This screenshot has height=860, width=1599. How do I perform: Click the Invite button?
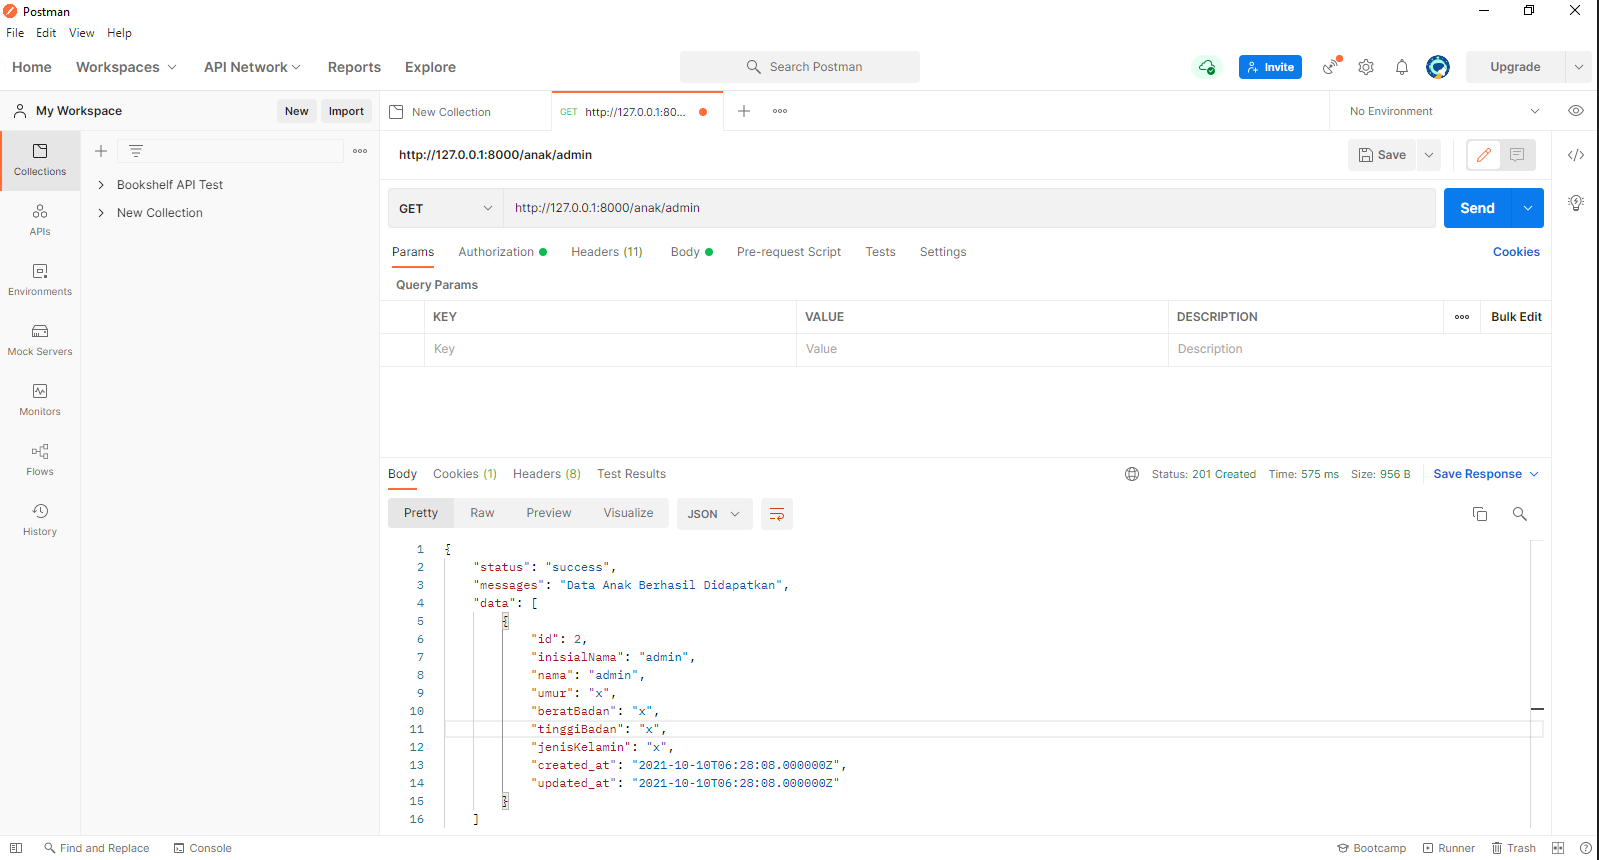pos(1270,67)
